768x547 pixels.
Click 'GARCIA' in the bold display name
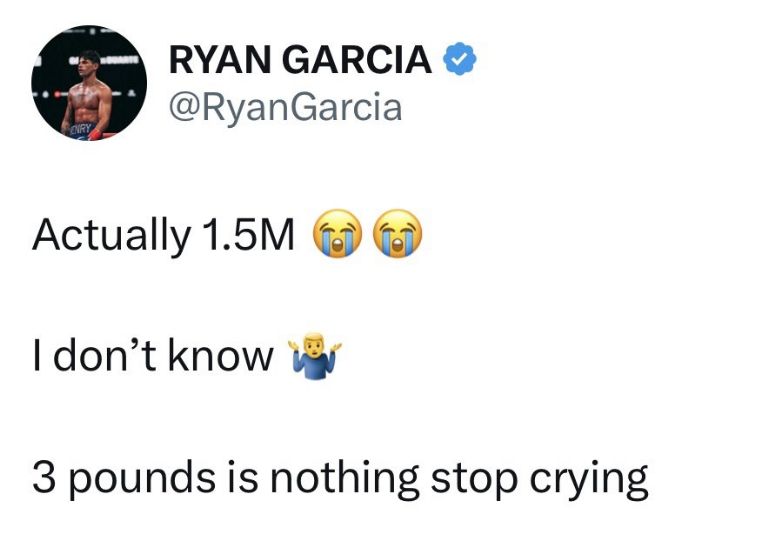coord(357,60)
